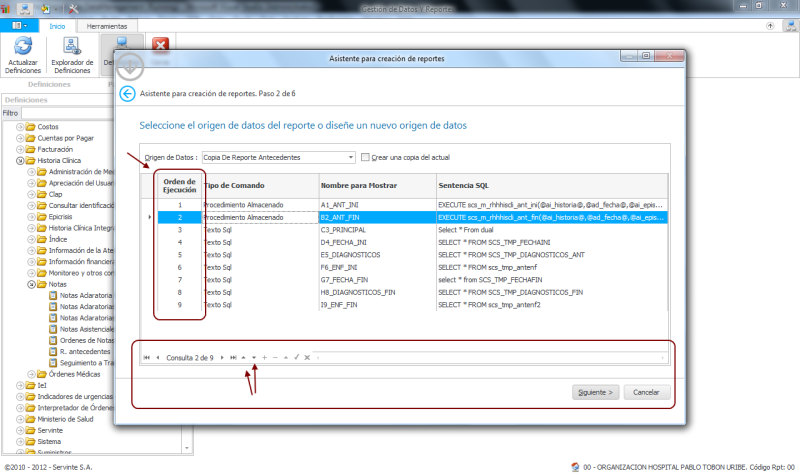Click the post edit checkmark icon

(x=296, y=357)
